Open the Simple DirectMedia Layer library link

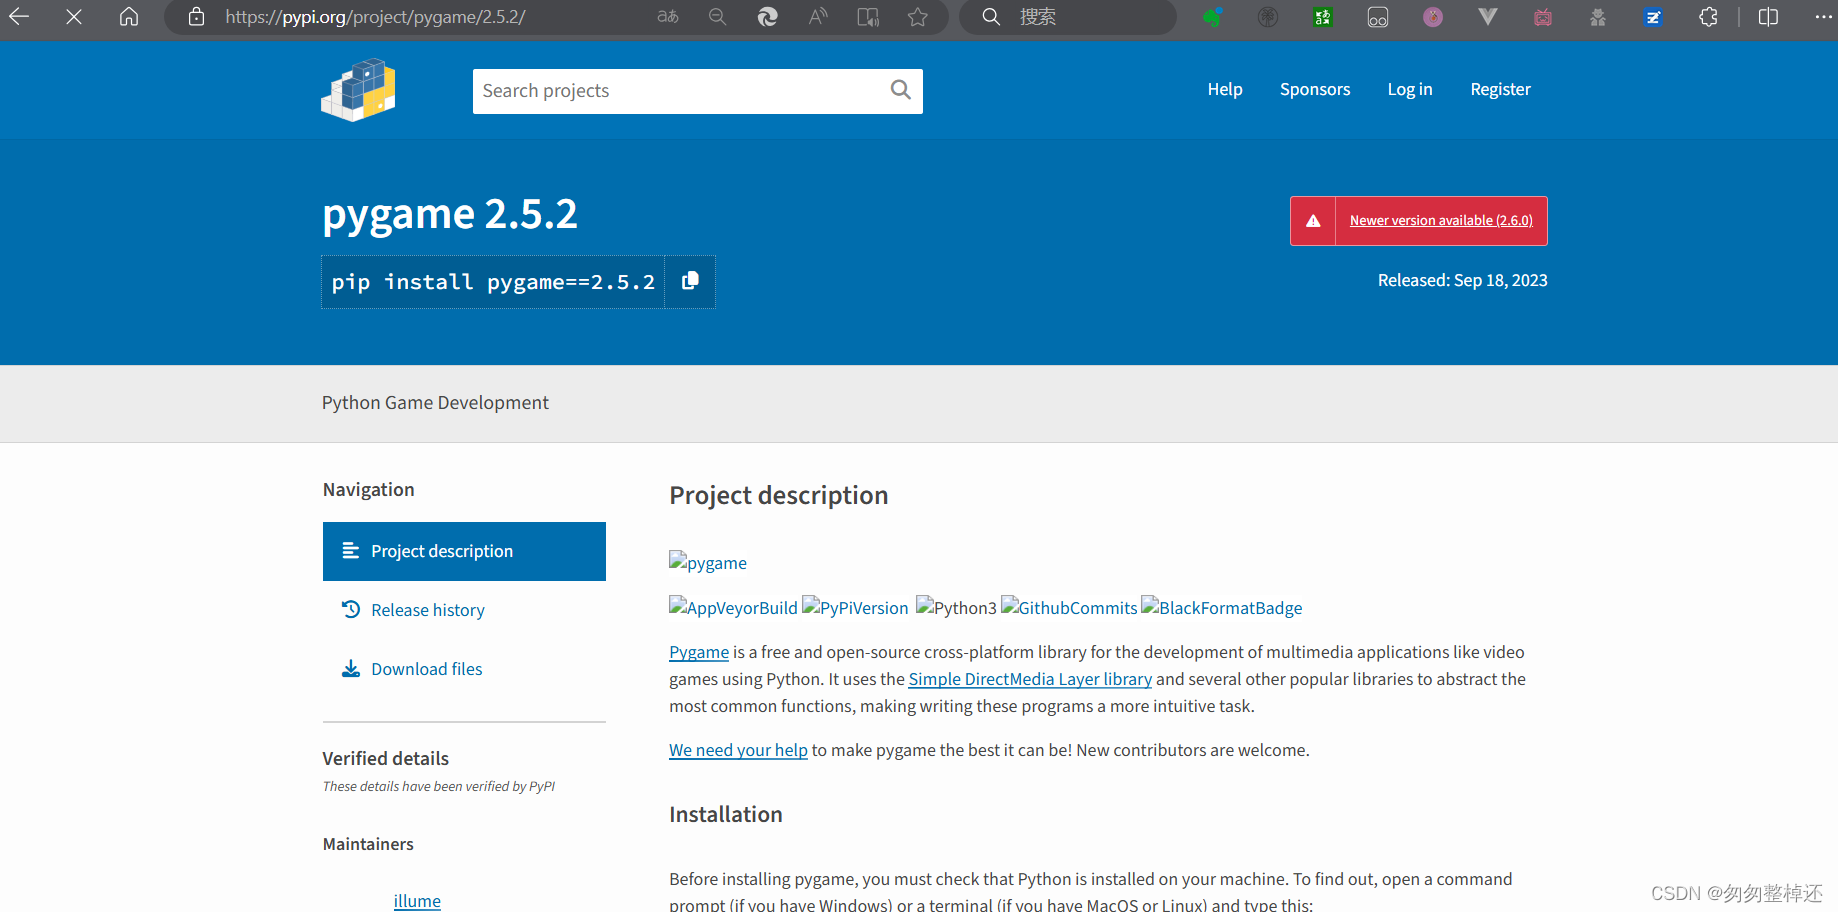[1030, 679]
